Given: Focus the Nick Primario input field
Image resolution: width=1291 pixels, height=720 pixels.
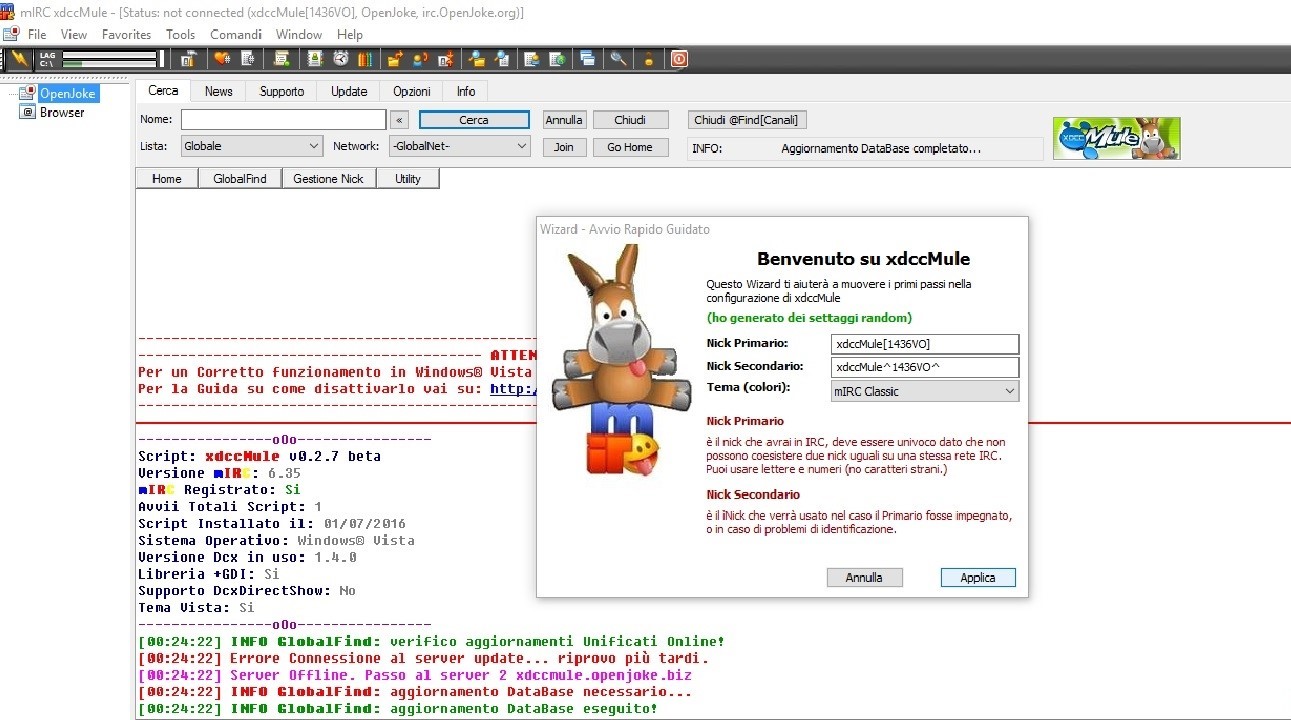Looking at the screenshot, I should pos(925,344).
